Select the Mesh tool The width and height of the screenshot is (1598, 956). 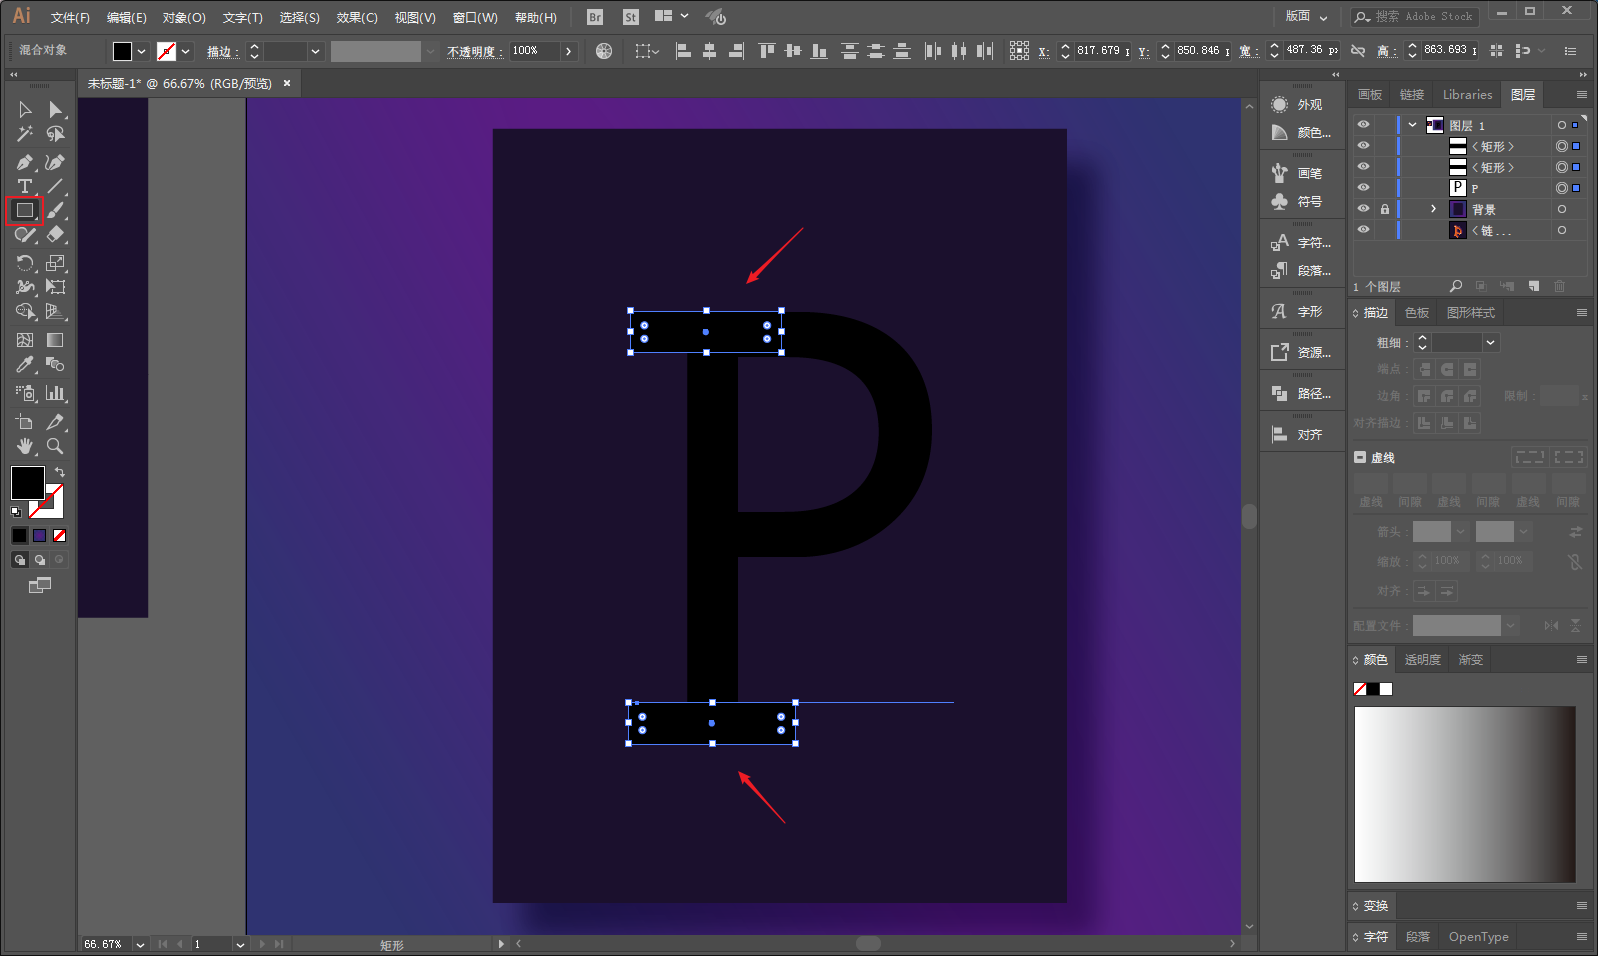(25, 340)
